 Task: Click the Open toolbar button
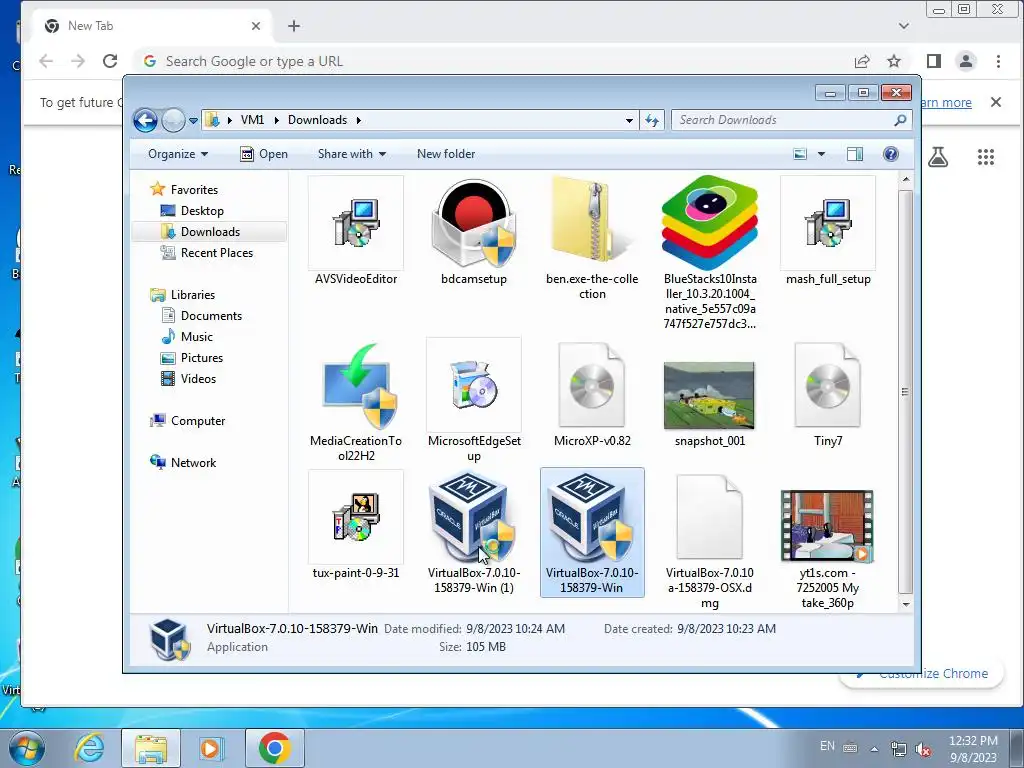264,154
